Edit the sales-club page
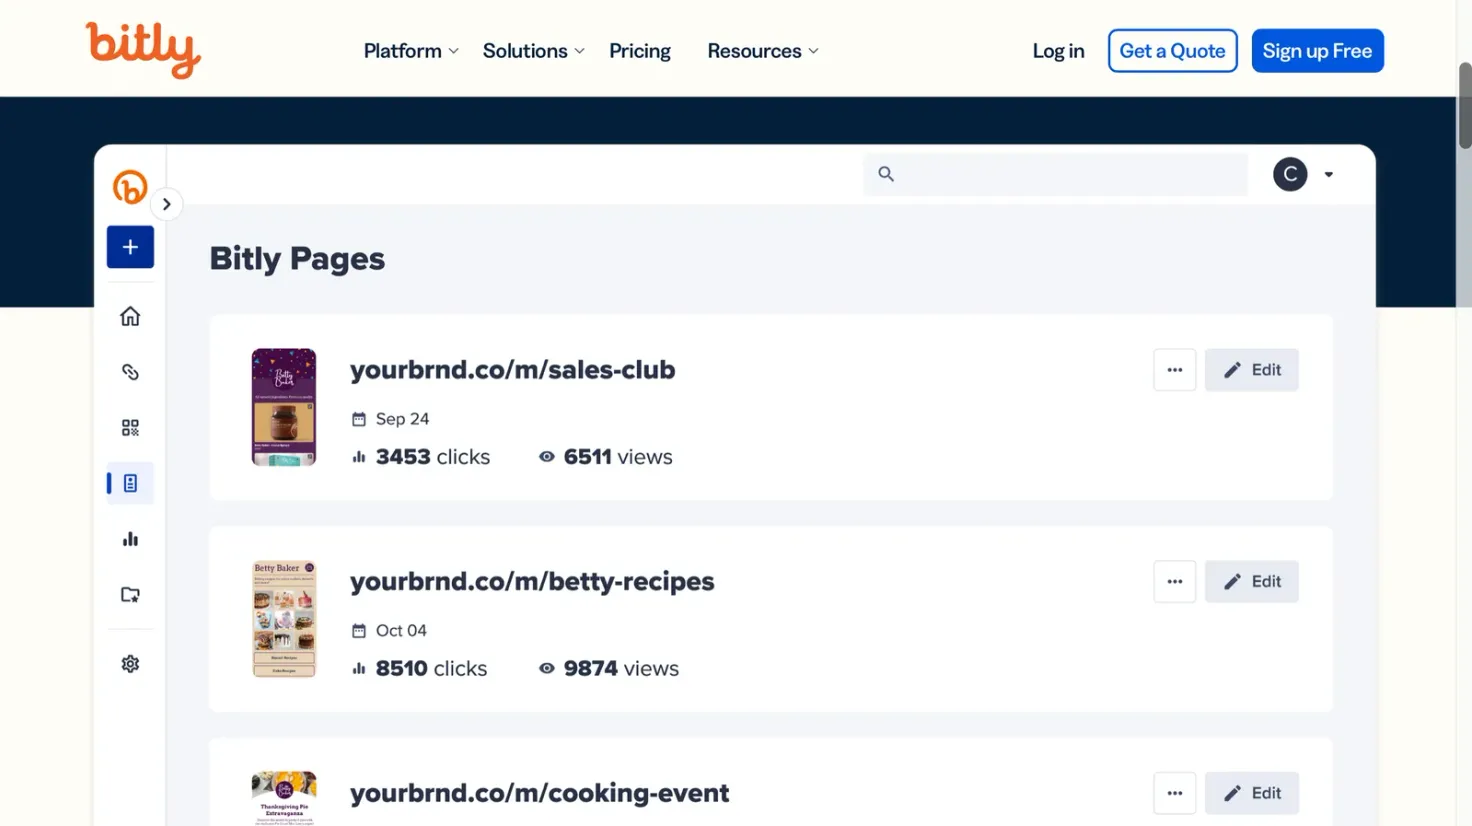Image resolution: width=1472 pixels, height=826 pixels. [x=1252, y=370]
